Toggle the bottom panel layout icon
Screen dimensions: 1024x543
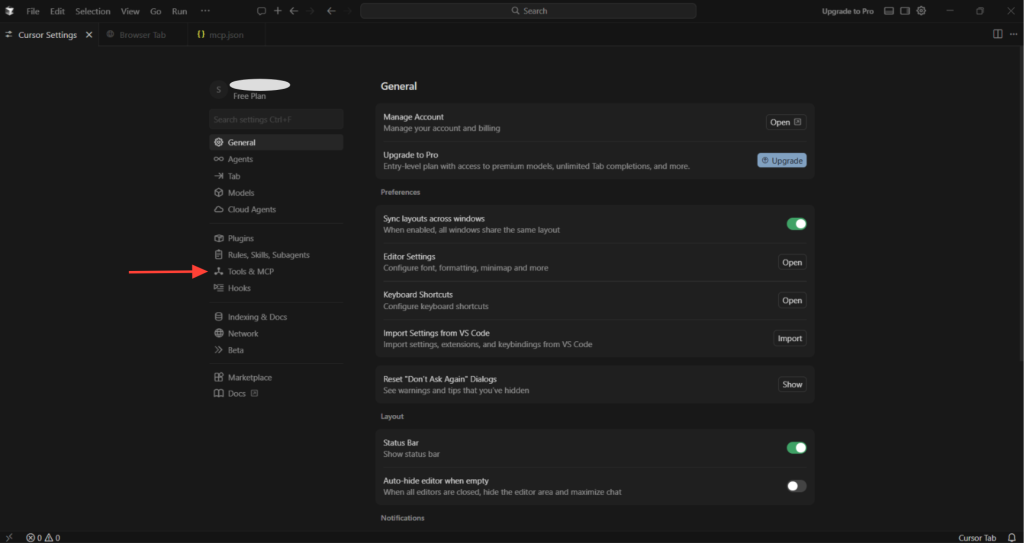[x=888, y=11]
